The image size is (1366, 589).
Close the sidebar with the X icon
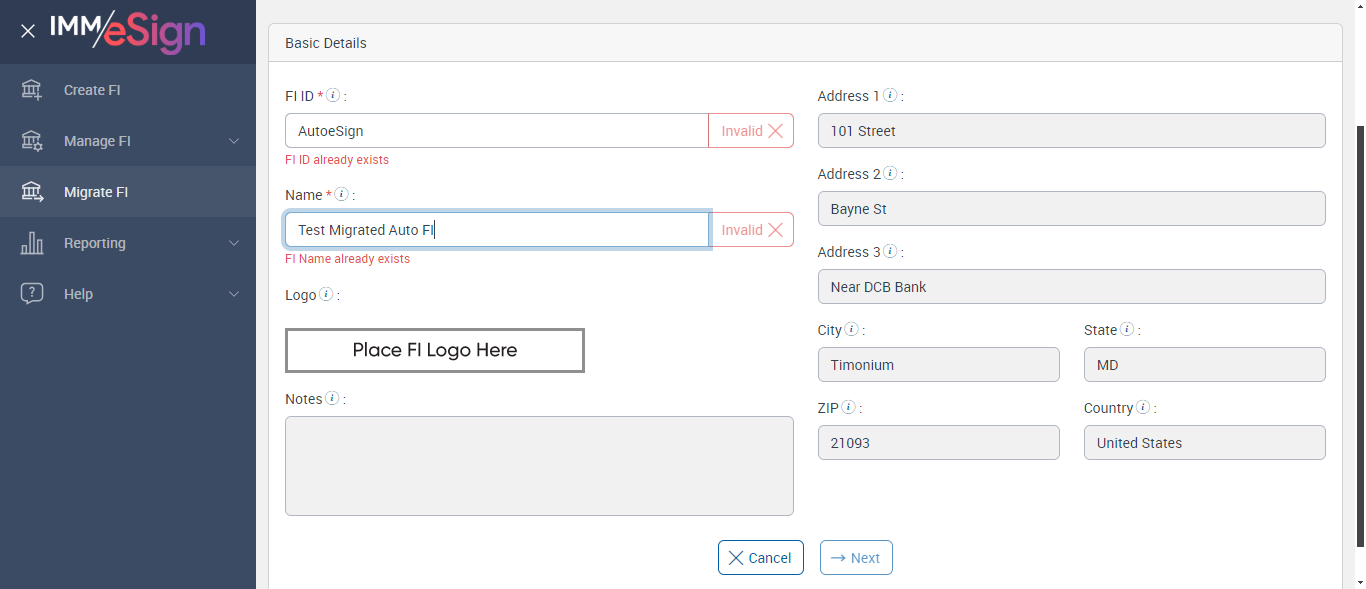point(28,31)
